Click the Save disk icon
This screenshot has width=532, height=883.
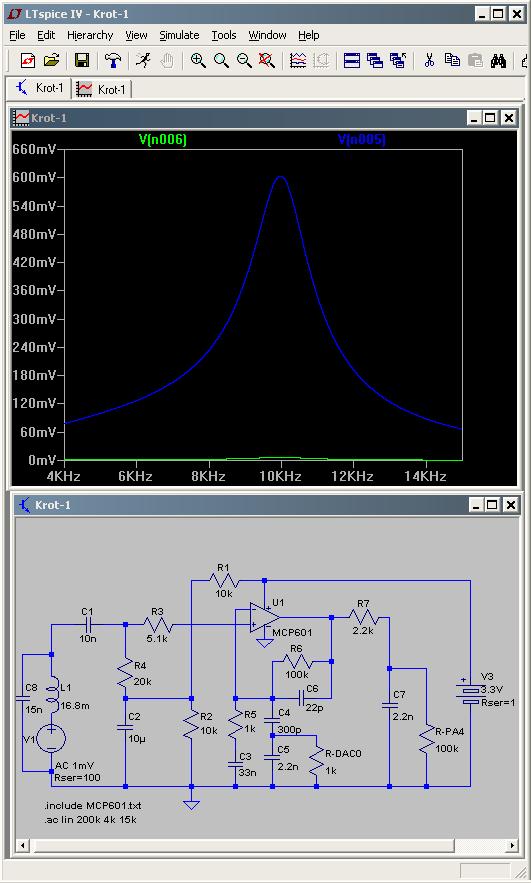pos(82,60)
